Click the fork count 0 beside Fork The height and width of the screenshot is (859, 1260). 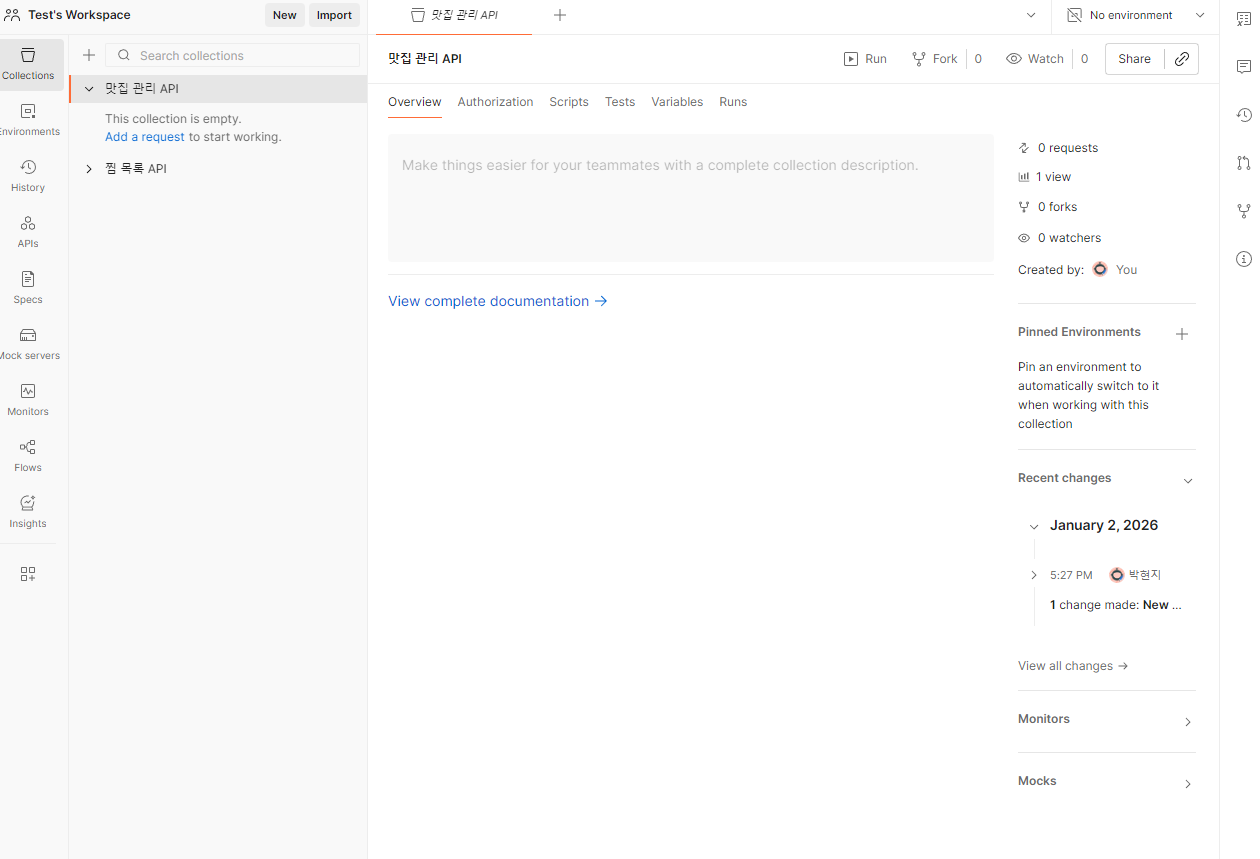[978, 59]
